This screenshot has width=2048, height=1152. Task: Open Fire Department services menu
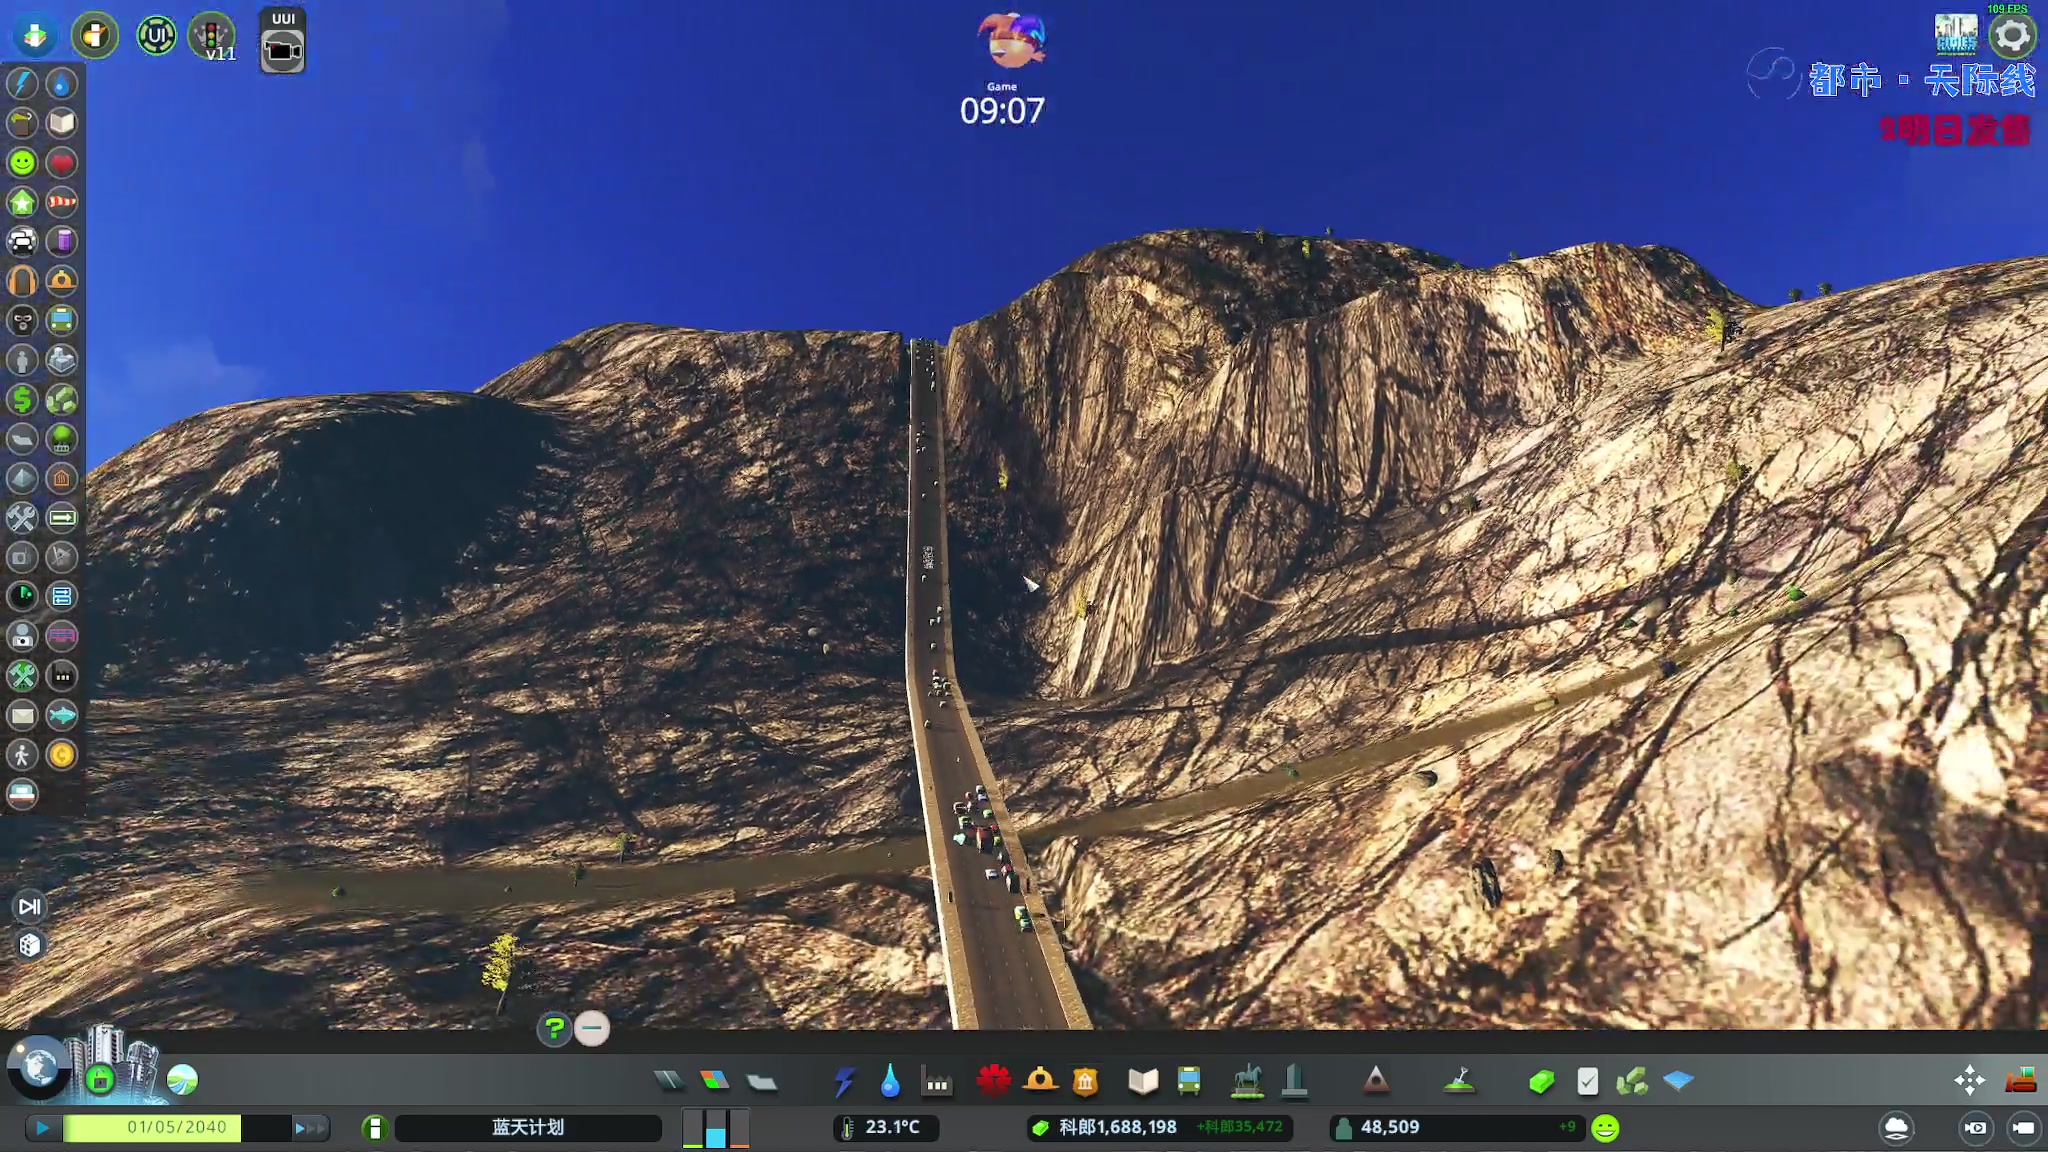(1040, 1081)
